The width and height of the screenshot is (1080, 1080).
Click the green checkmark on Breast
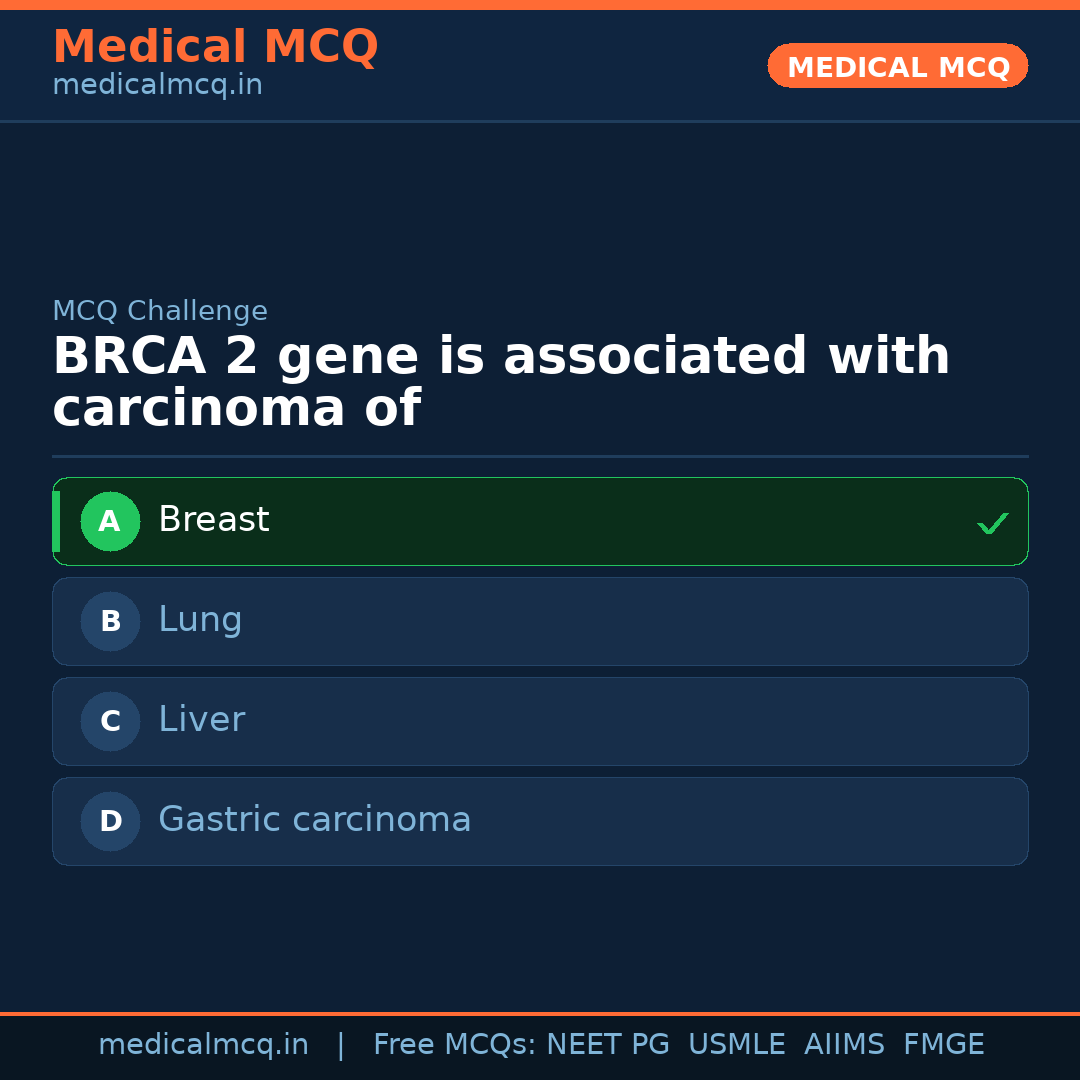[992, 523]
